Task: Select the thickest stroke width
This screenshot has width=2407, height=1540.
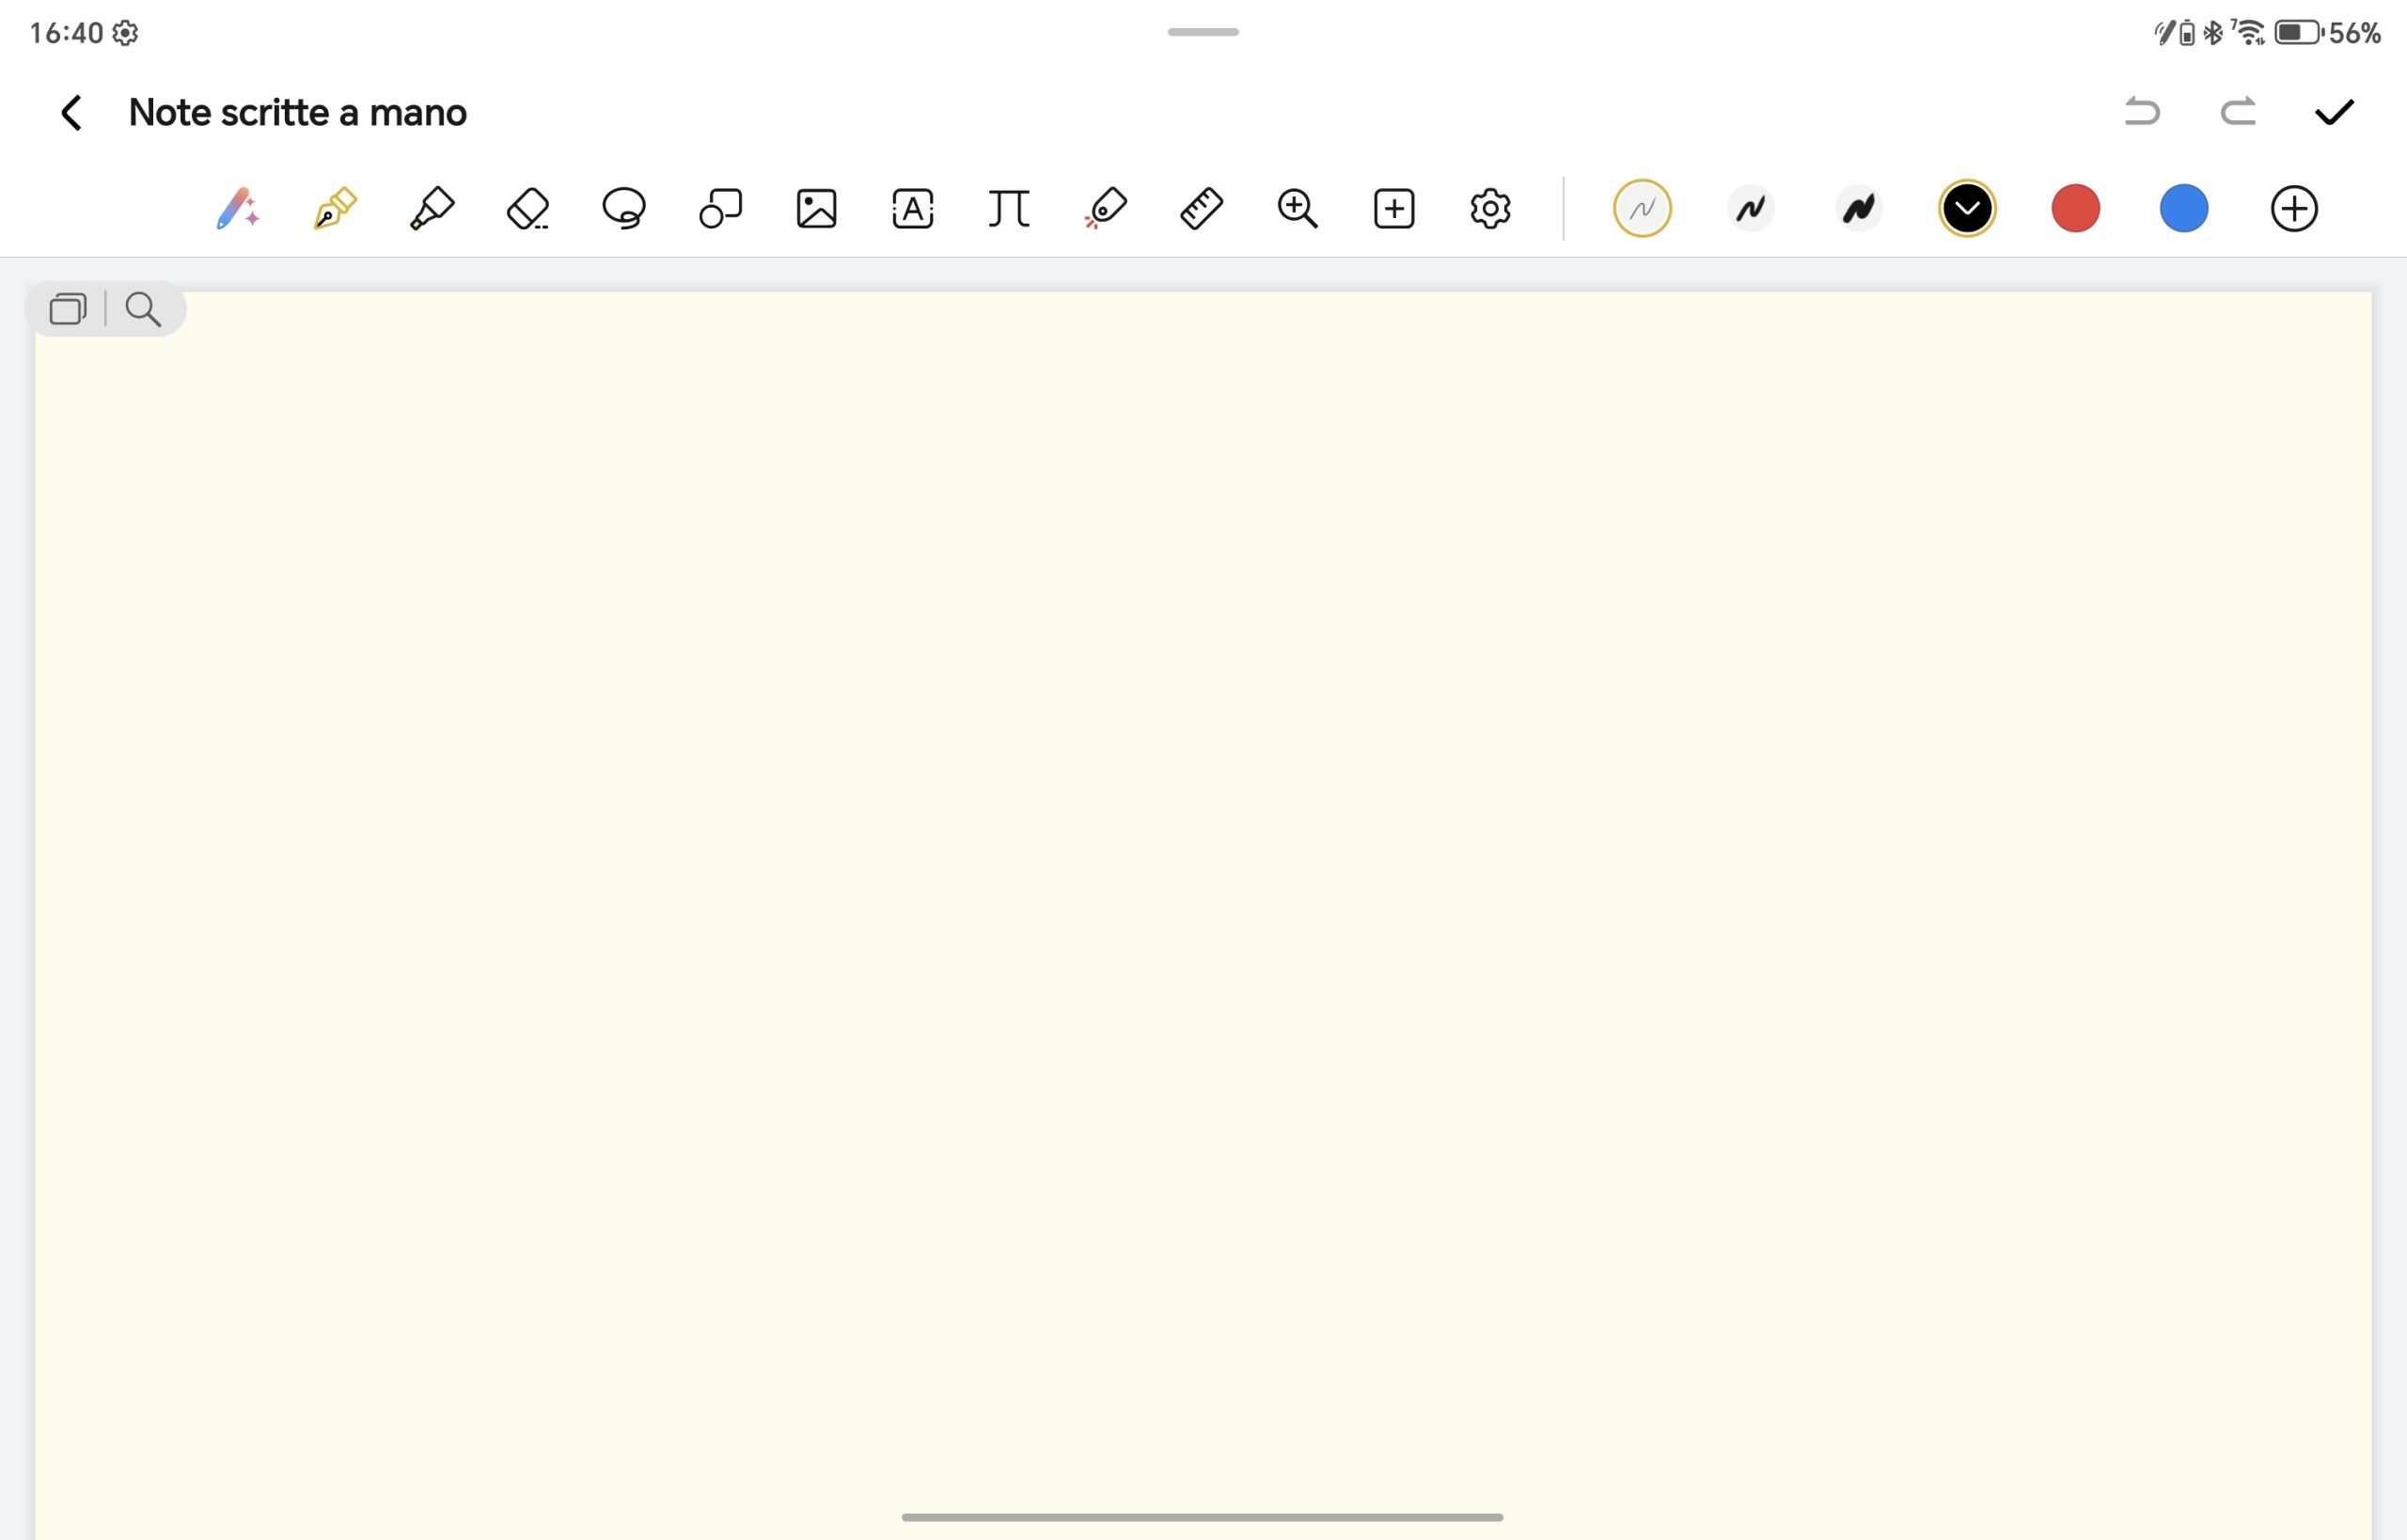Action: [1859, 208]
